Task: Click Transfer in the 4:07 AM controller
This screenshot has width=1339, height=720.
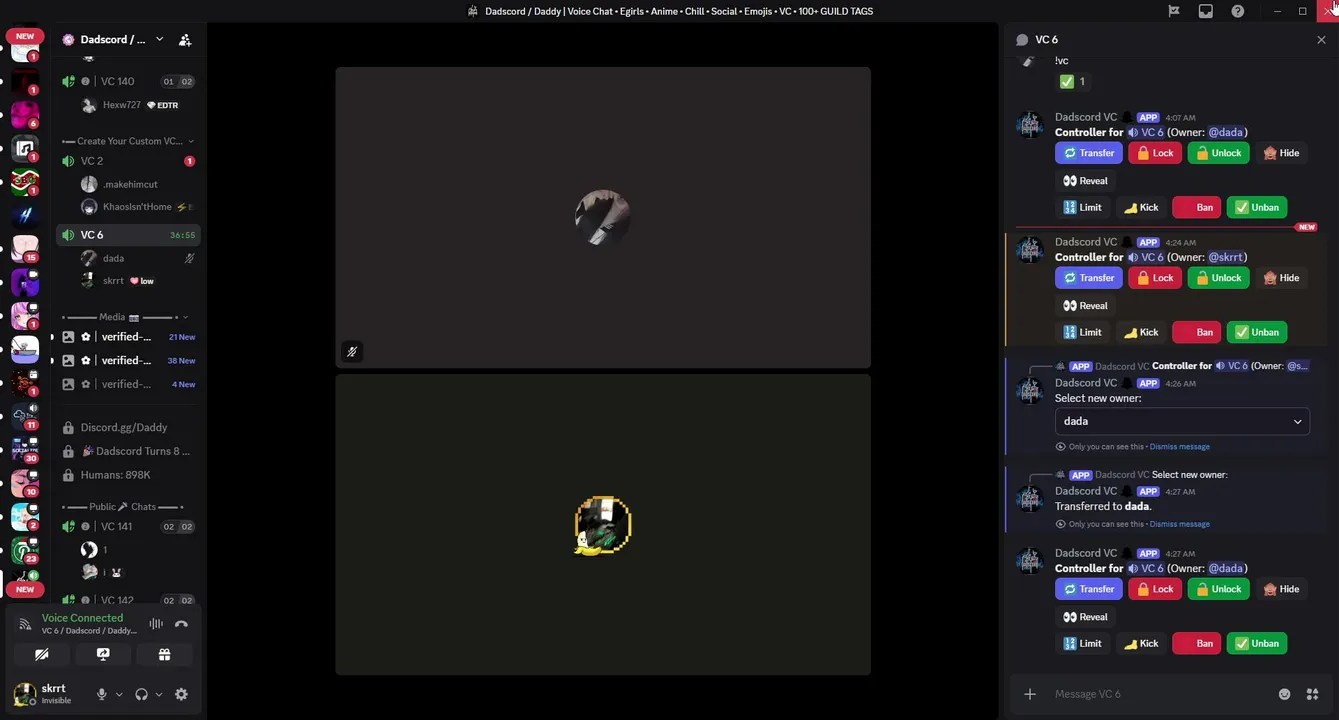Action: [x=1089, y=153]
